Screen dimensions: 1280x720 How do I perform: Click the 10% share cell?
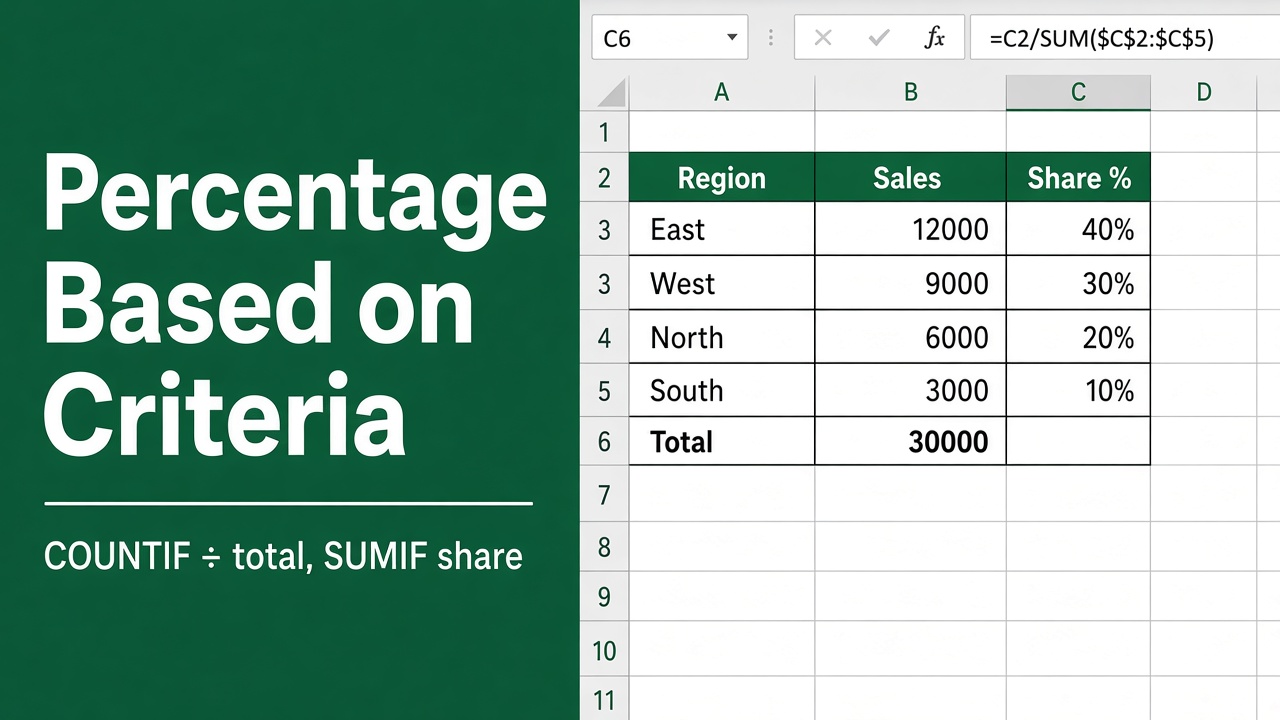coord(1078,390)
